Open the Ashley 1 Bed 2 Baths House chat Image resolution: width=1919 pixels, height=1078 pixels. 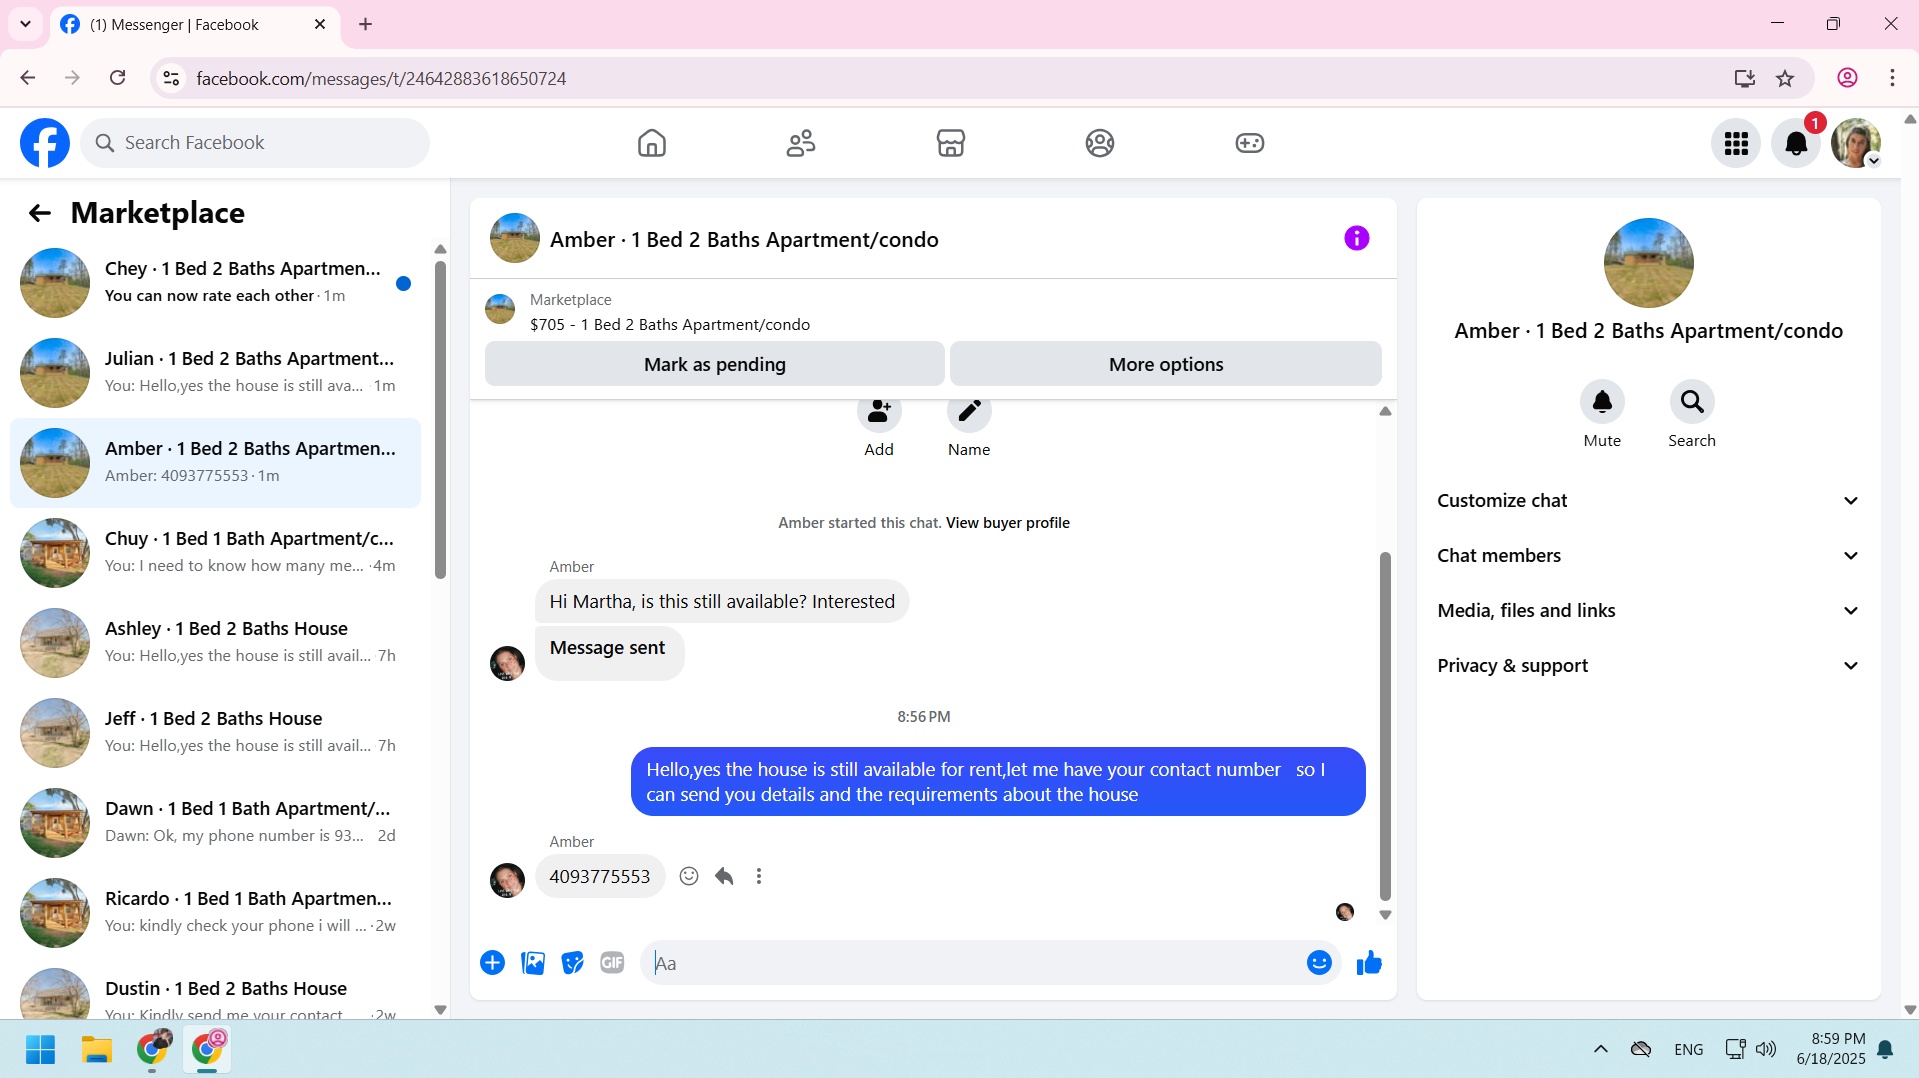215,643
